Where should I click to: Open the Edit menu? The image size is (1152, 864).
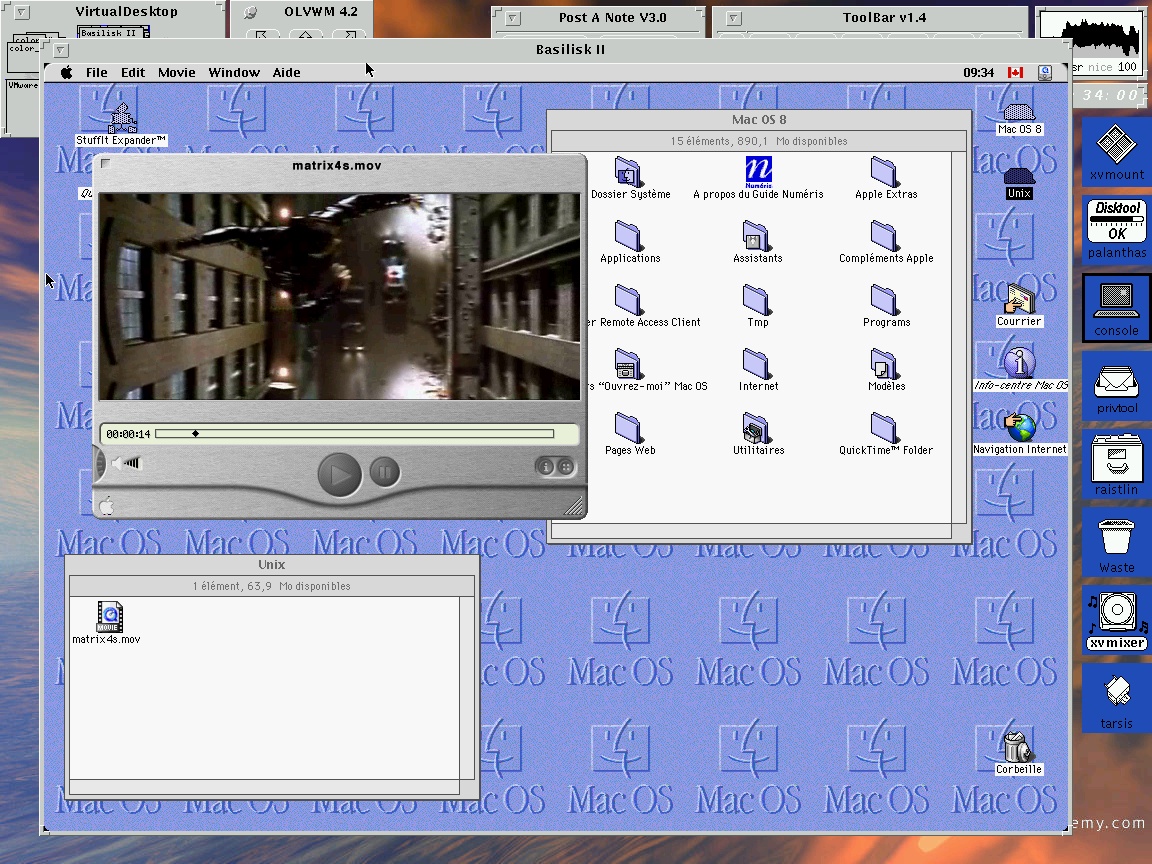point(133,72)
